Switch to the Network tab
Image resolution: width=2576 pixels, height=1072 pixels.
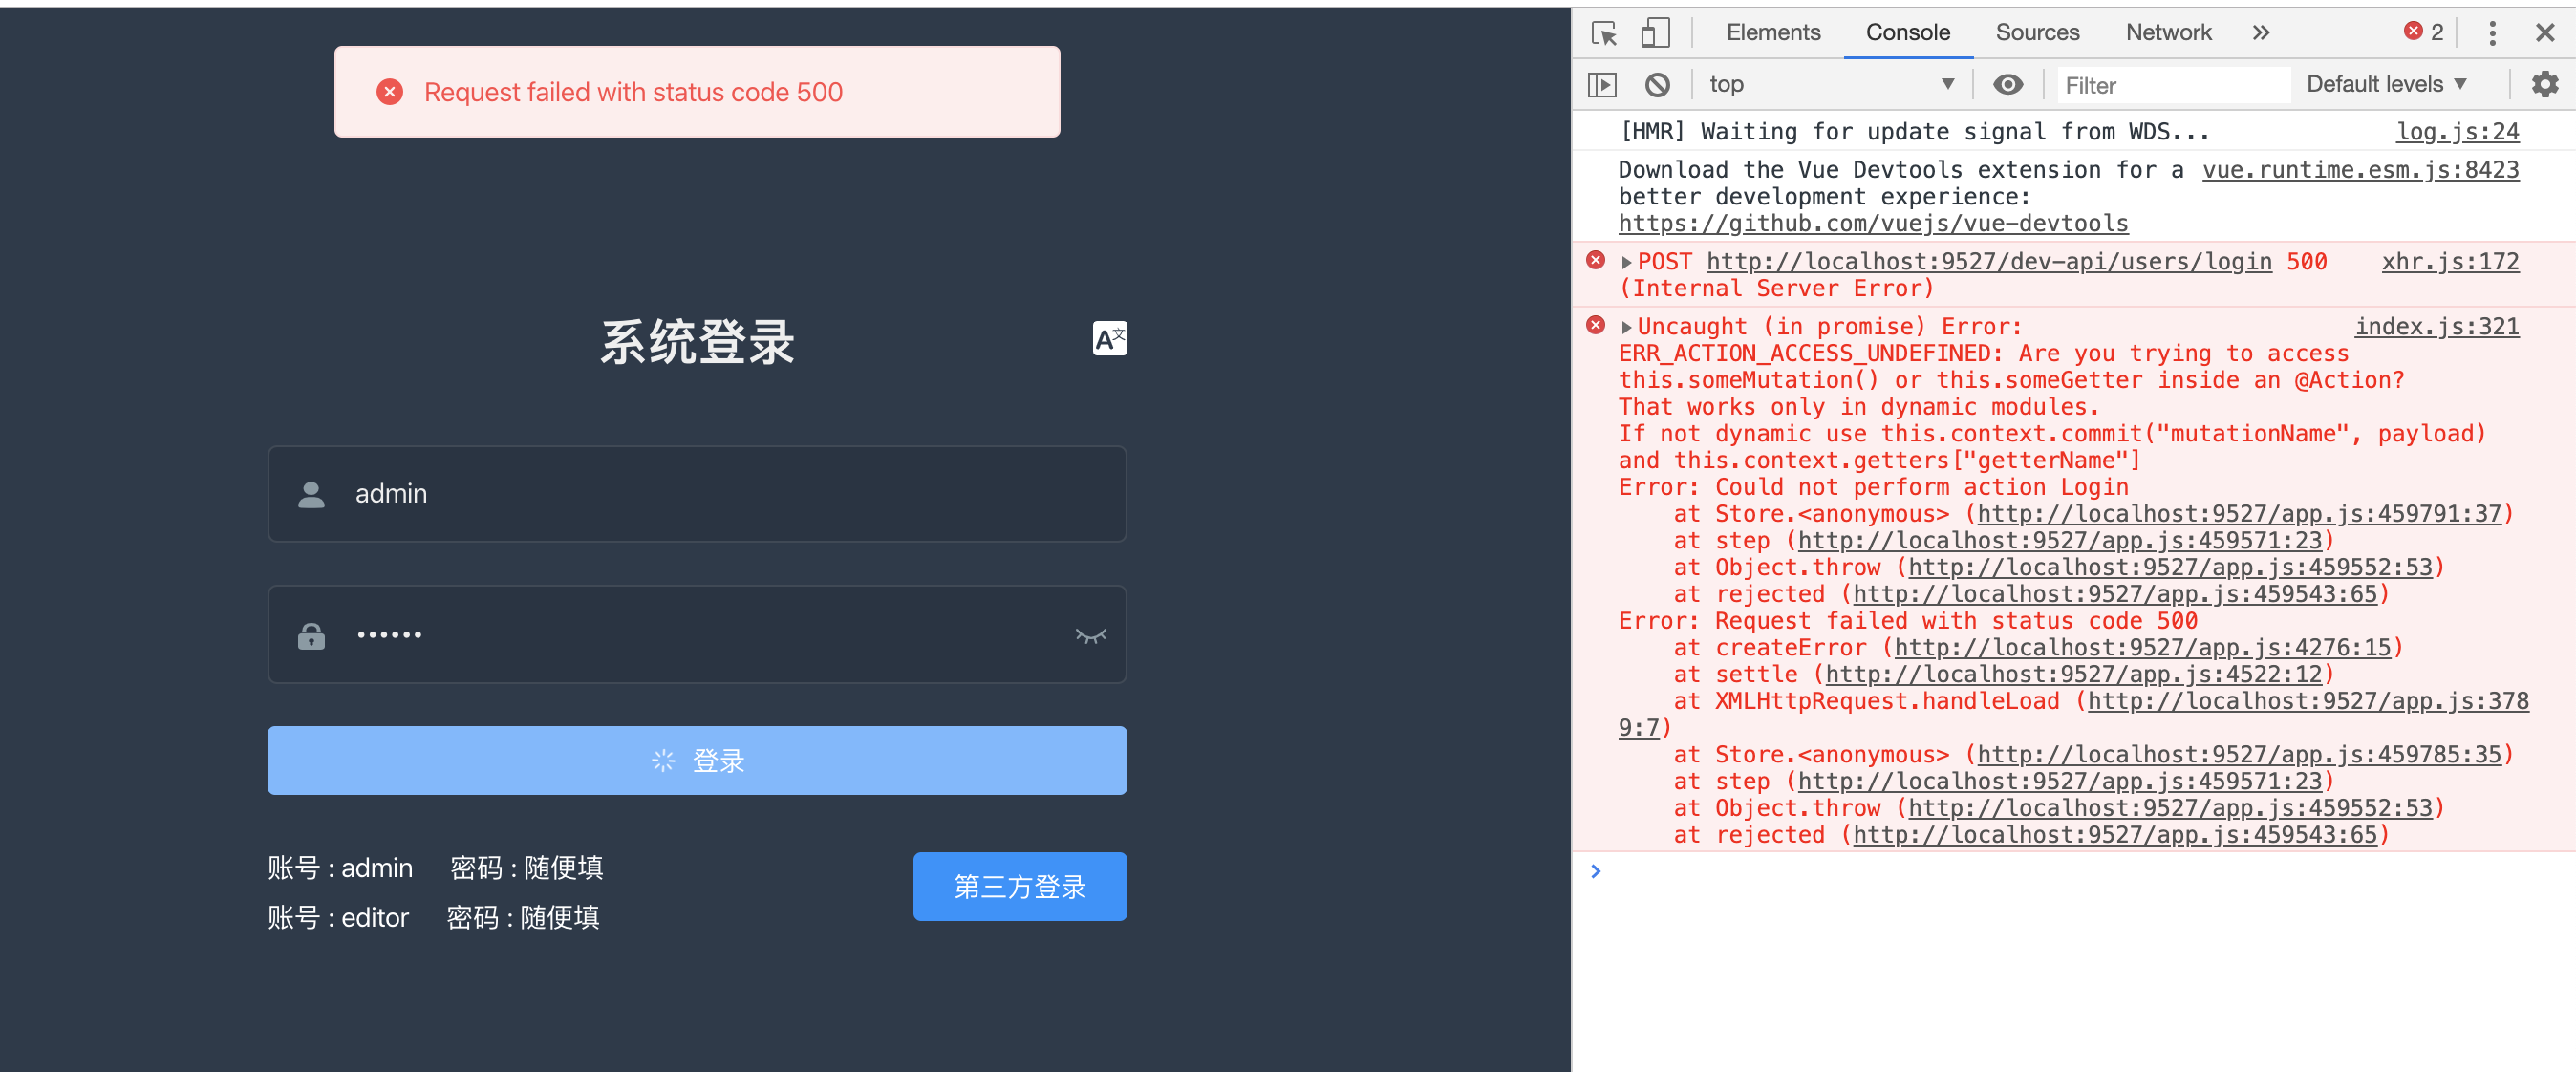coord(2168,33)
